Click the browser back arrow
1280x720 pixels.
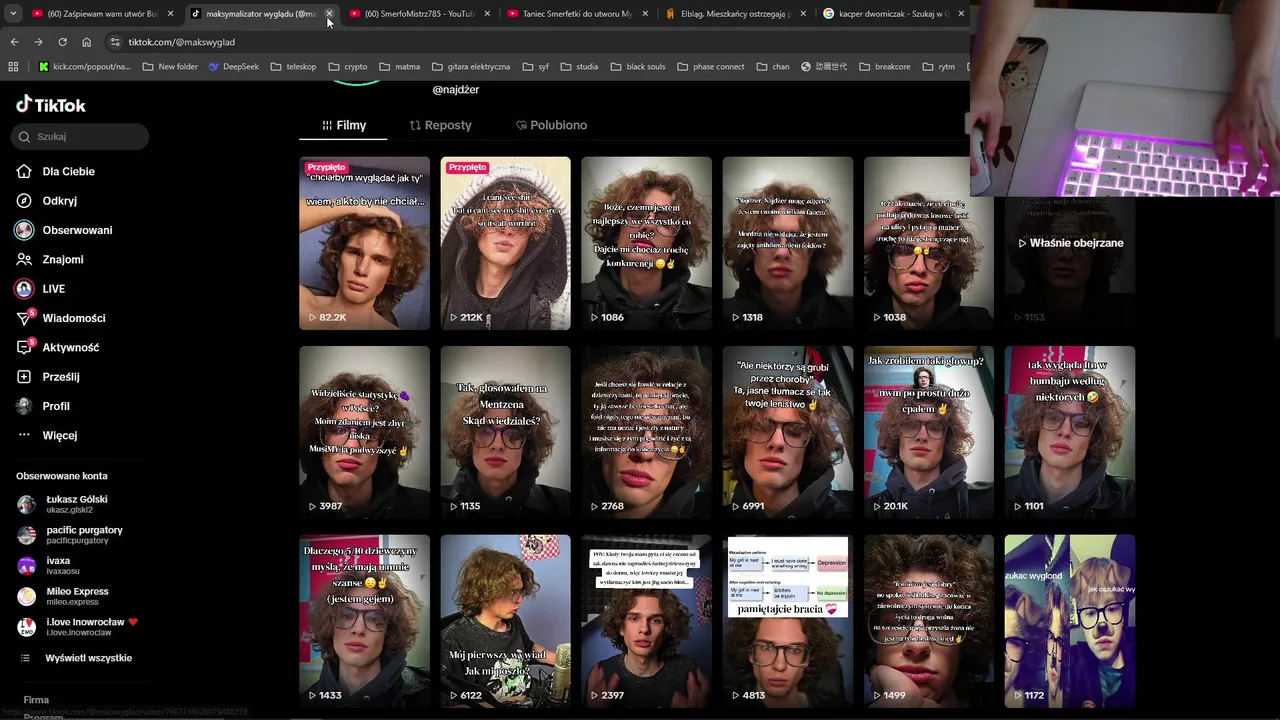[x=14, y=42]
